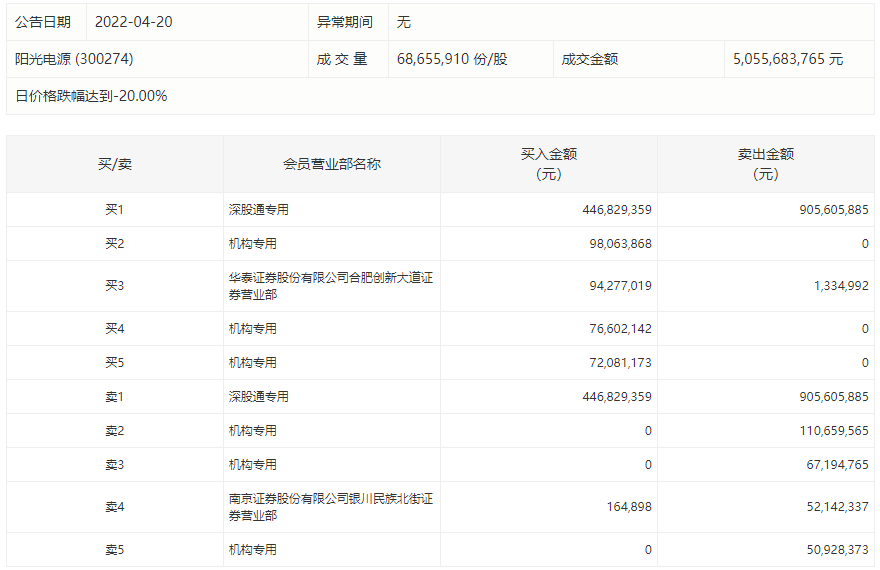
Task: Click 深股通专用 in the 买1 row
Action: click(259, 209)
